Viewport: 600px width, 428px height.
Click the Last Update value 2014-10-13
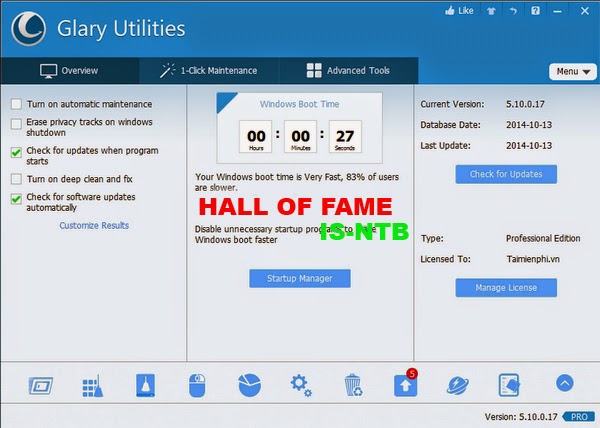click(x=529, y=145)
